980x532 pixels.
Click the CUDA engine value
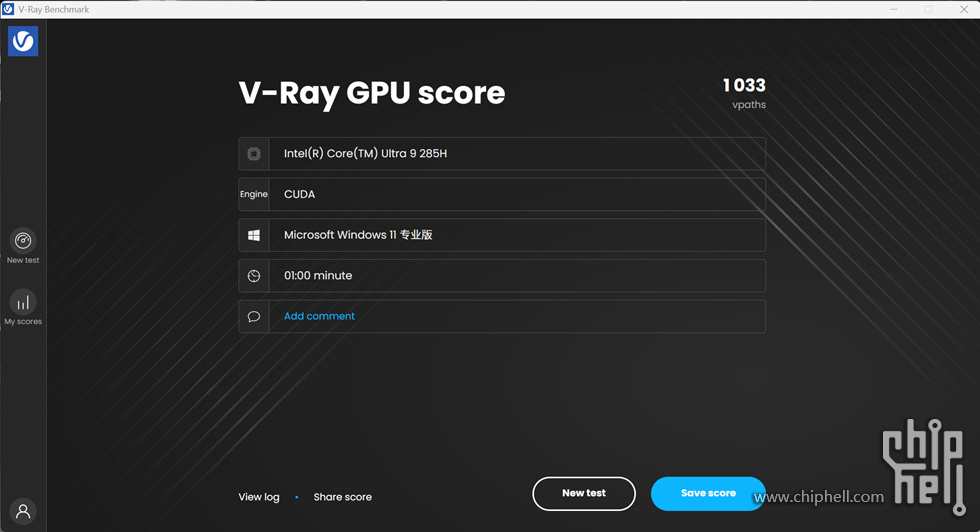299,194
